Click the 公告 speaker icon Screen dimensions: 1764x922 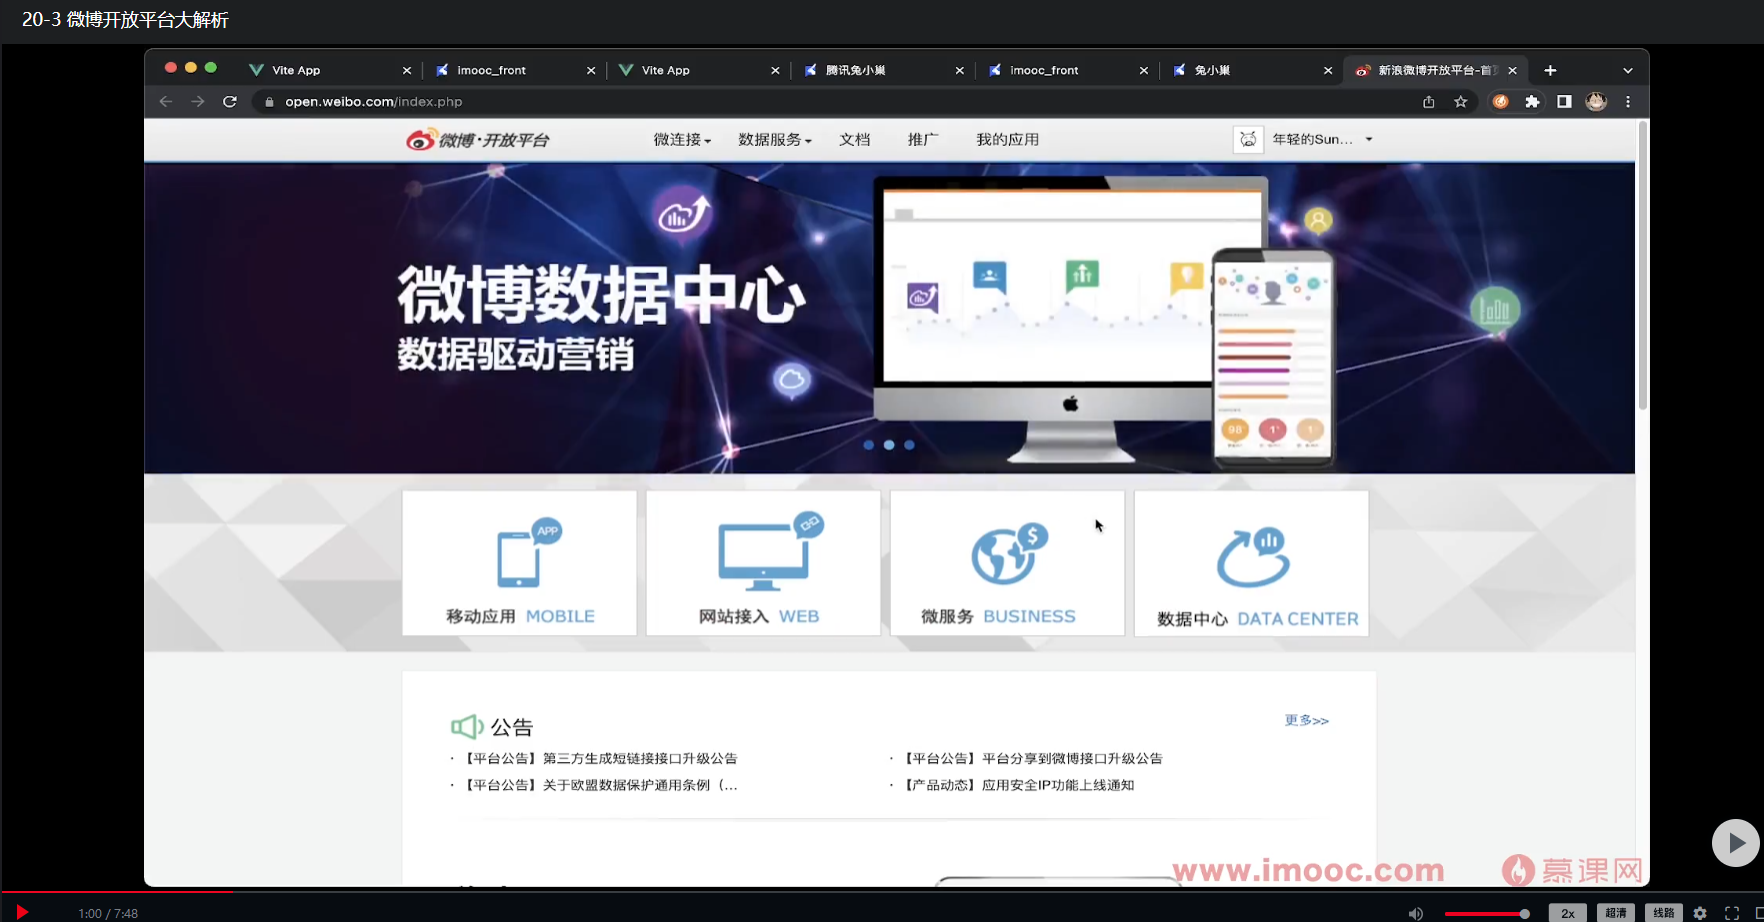coord(467,725)
